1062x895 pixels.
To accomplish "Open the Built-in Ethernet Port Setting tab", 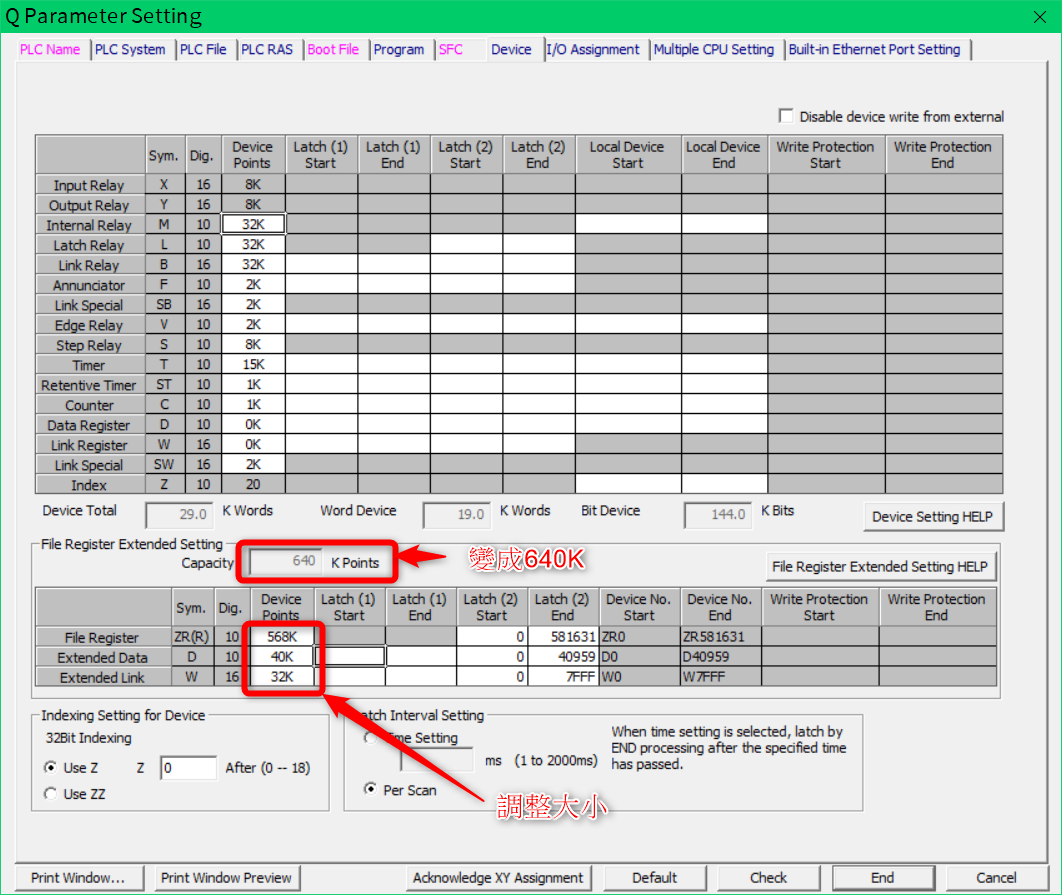I will (874, 49).
